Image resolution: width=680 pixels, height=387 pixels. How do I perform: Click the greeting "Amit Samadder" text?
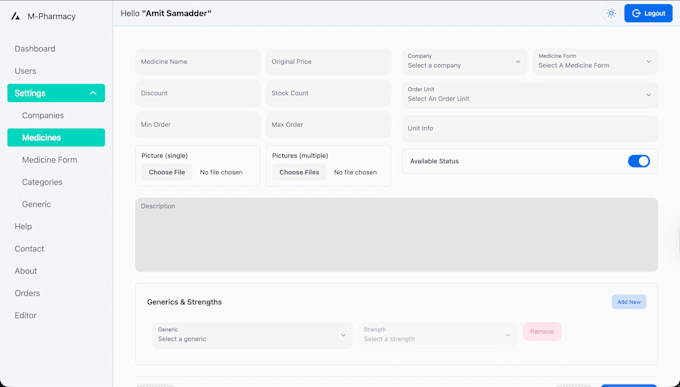pyautogui.click(x=177, y=13)
